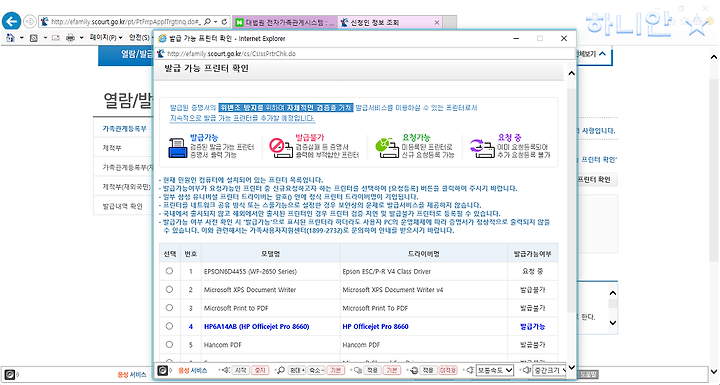This screenshot has height=385, width=720.
Task: Reset zoom with 기본 beside 축소-
Action: pos(336,370)
